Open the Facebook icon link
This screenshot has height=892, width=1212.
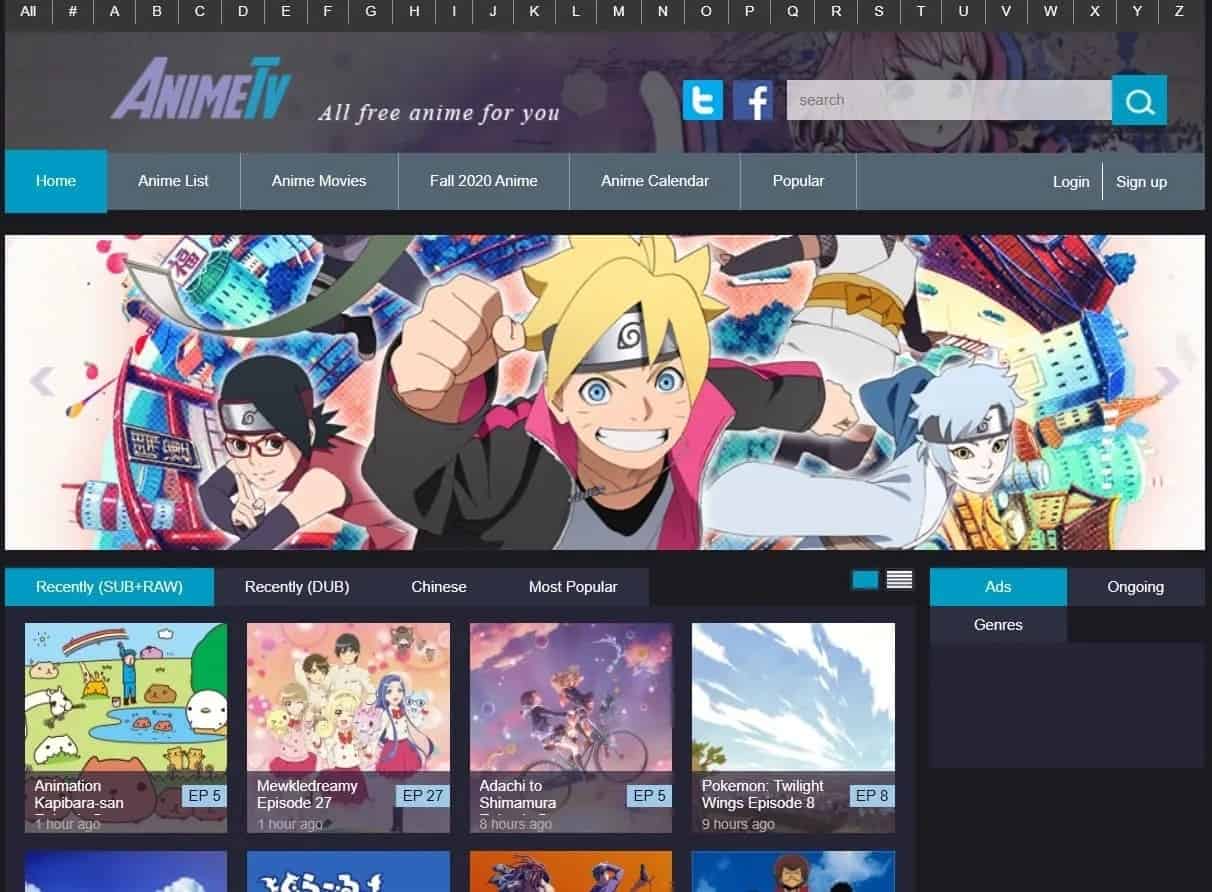(753, 100)
